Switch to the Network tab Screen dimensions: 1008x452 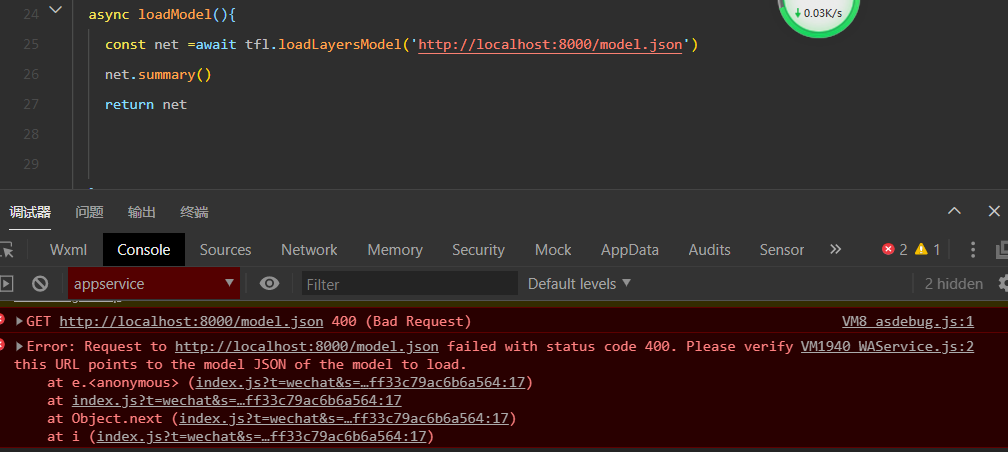[309, 249]
